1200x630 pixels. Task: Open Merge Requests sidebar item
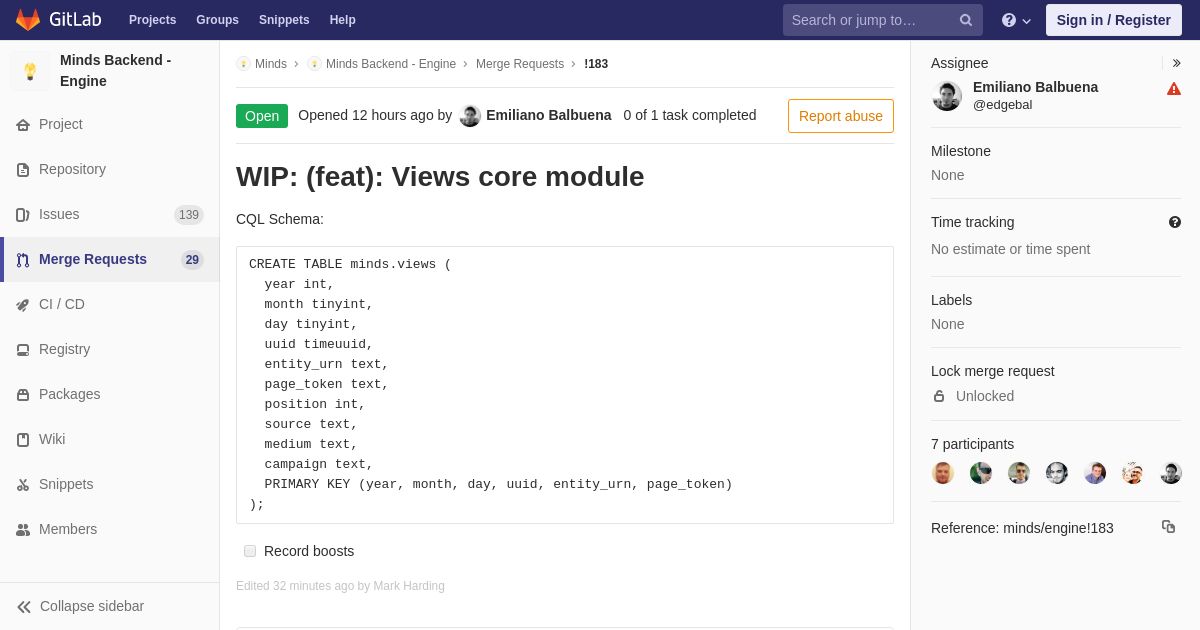tap(110, 259)
